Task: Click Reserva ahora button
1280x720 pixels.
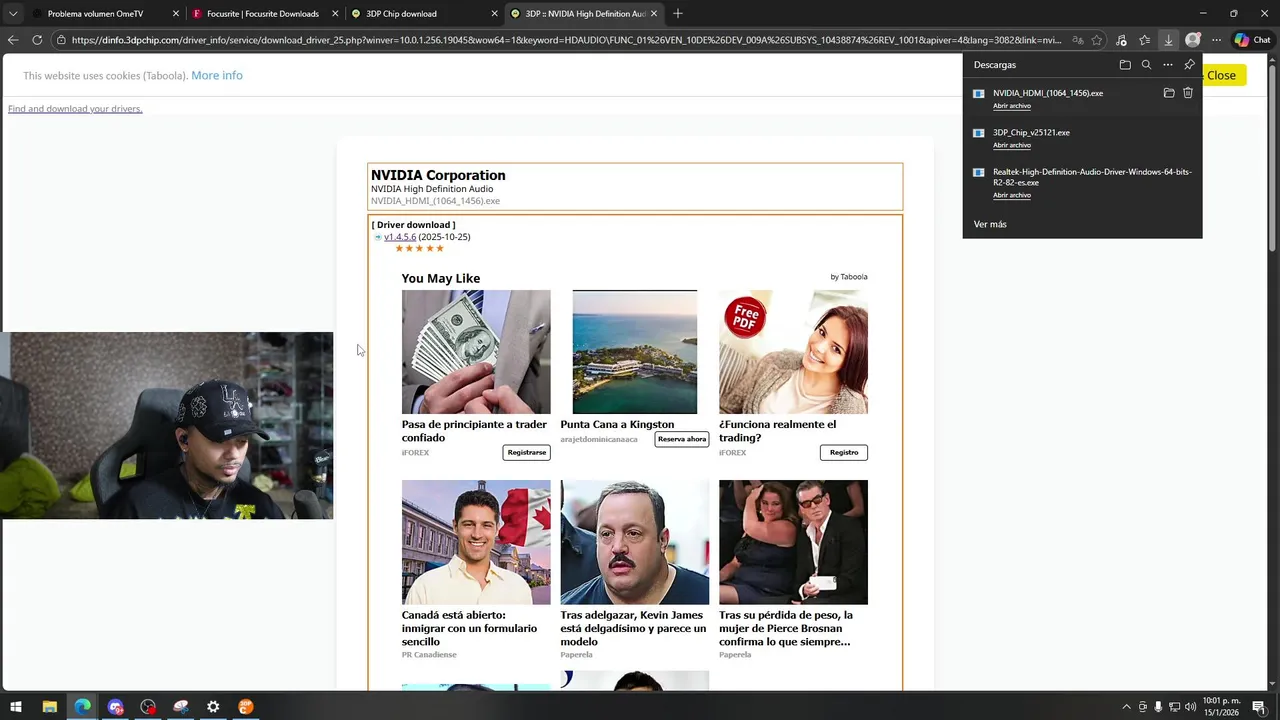Action: click(x=682, y=439)
